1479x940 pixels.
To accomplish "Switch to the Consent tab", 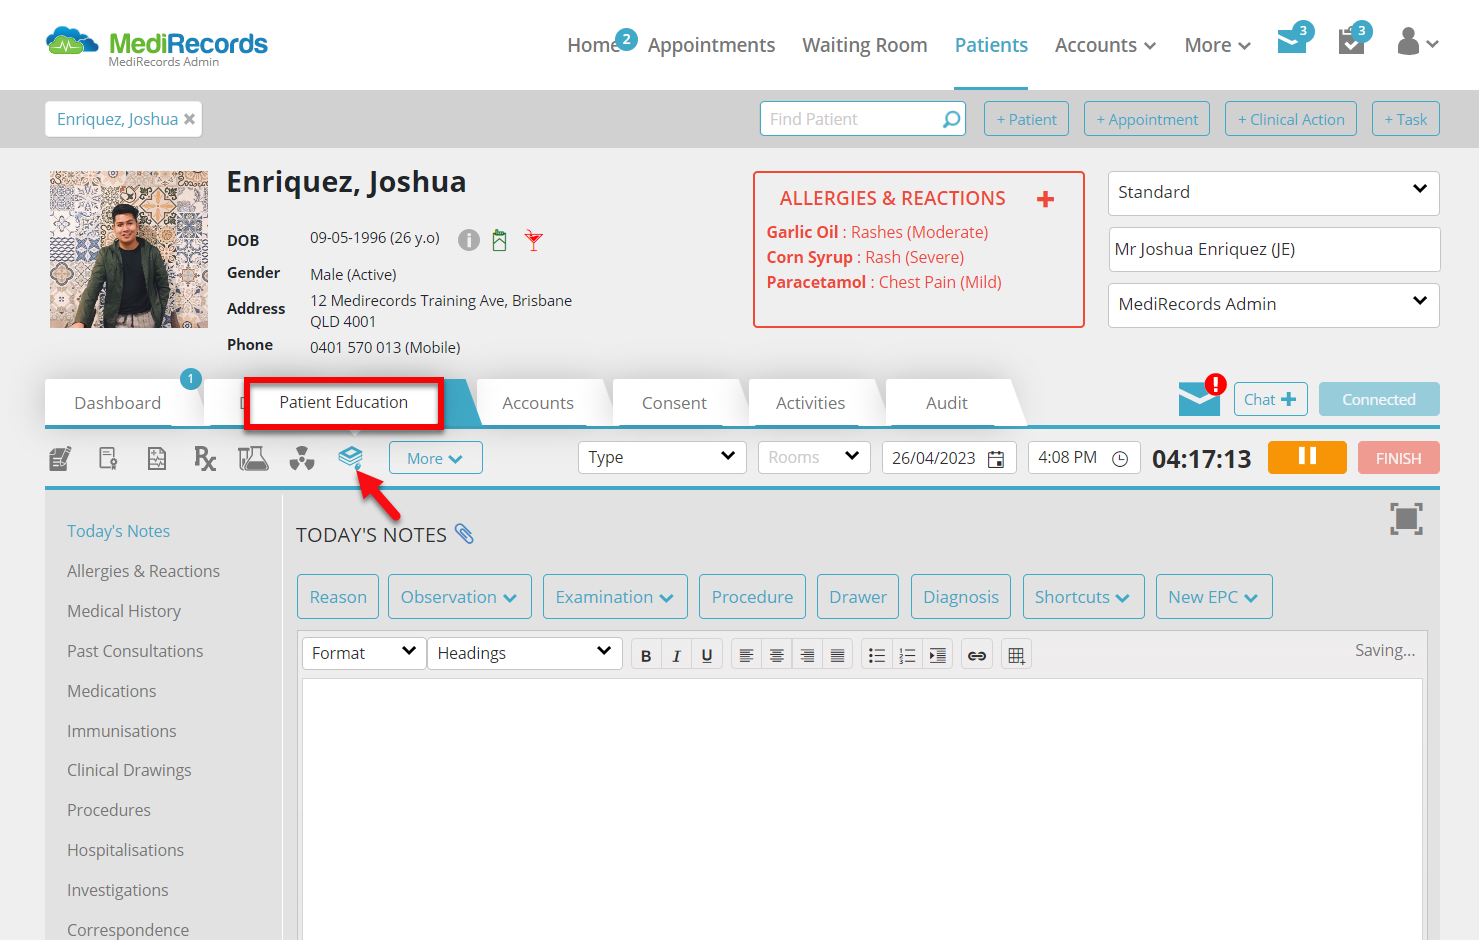I will click(x=674, y=403).
